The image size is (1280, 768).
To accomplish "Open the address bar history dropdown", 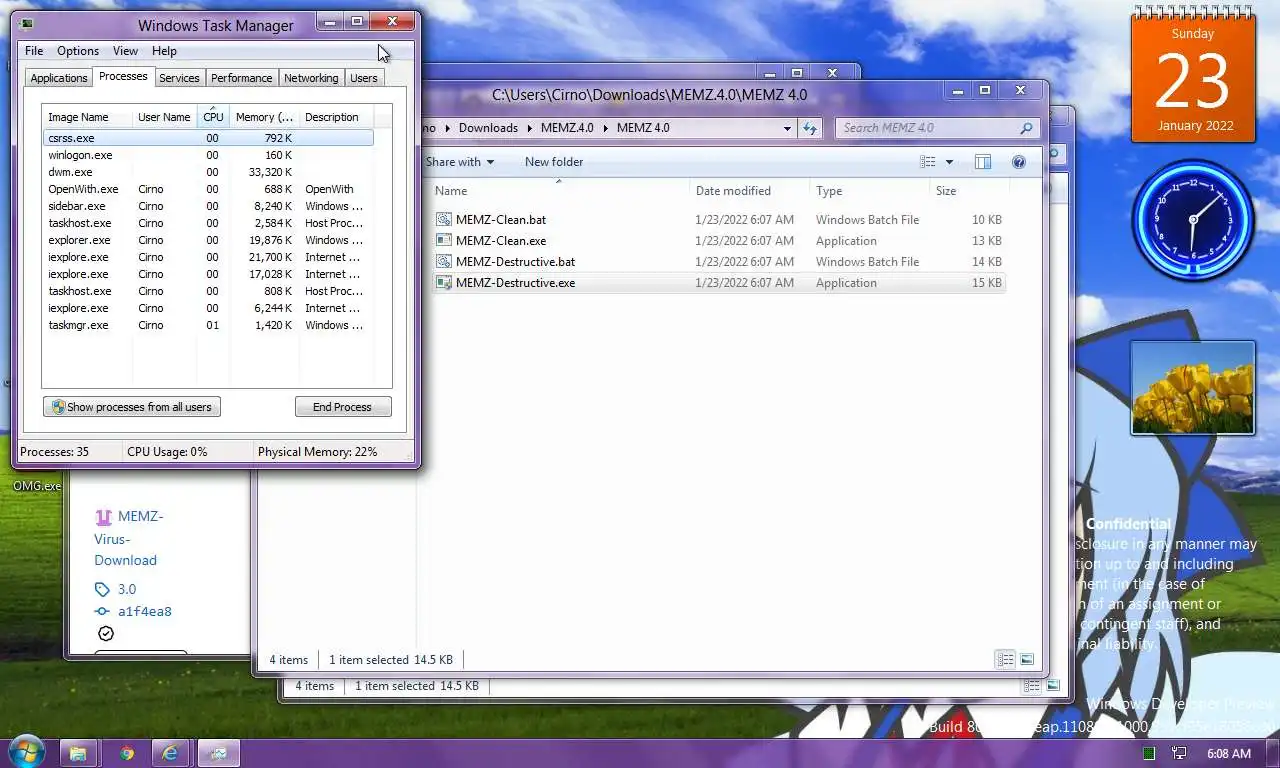I will point(788,128).
